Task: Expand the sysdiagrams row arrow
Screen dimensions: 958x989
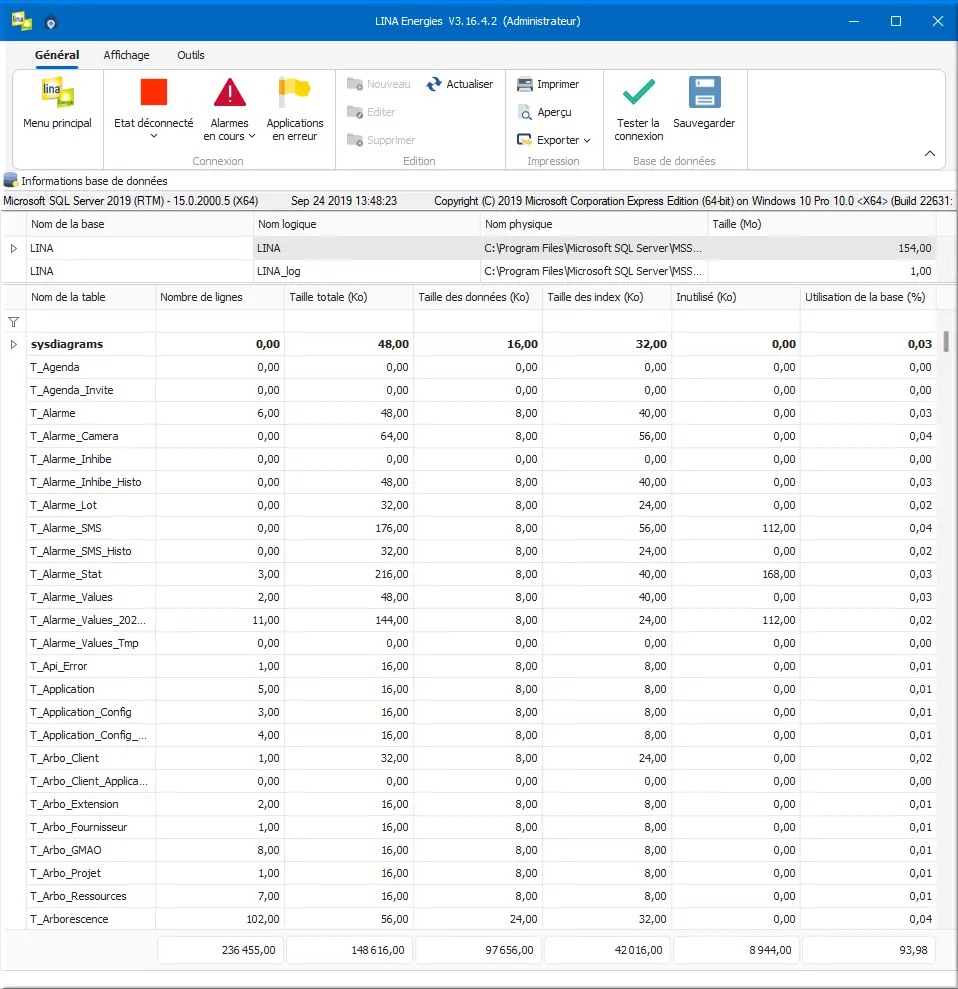Action: pos(13,344)
